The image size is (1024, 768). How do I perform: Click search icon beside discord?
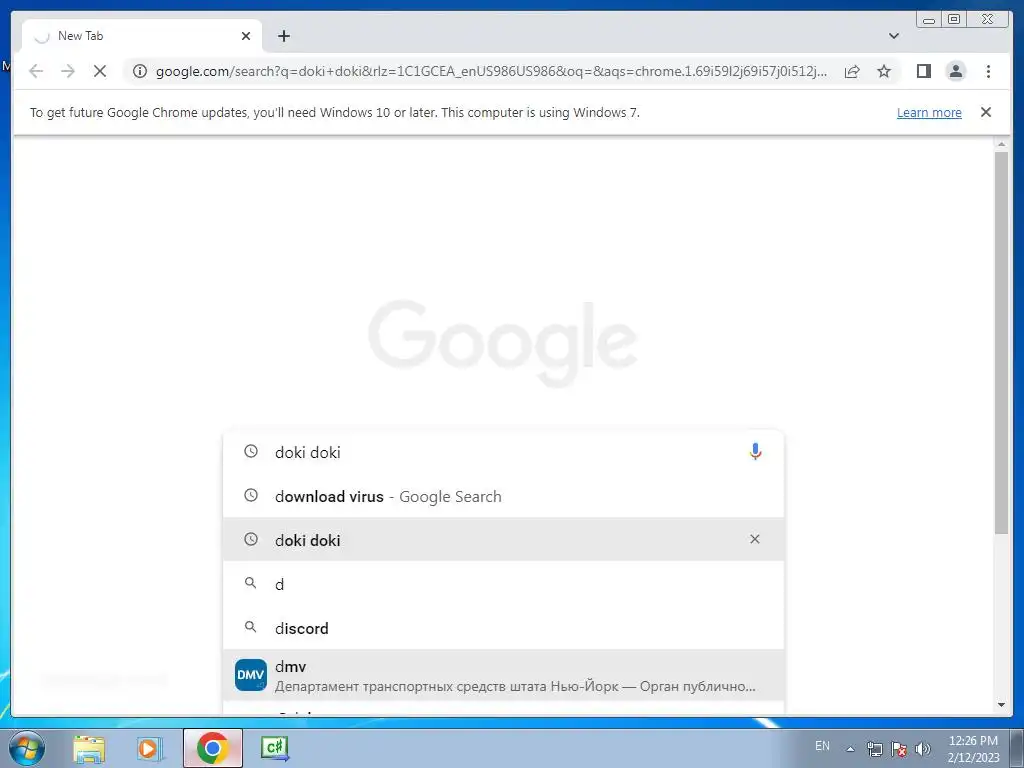pyautogui.click(x=250, y=627)
